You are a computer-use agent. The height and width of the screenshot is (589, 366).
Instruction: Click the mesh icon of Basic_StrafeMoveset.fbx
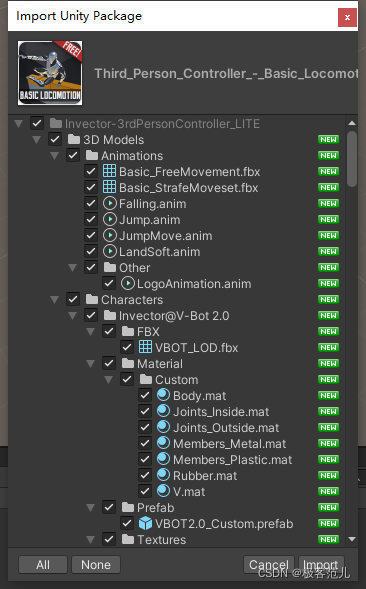(109, 187)
